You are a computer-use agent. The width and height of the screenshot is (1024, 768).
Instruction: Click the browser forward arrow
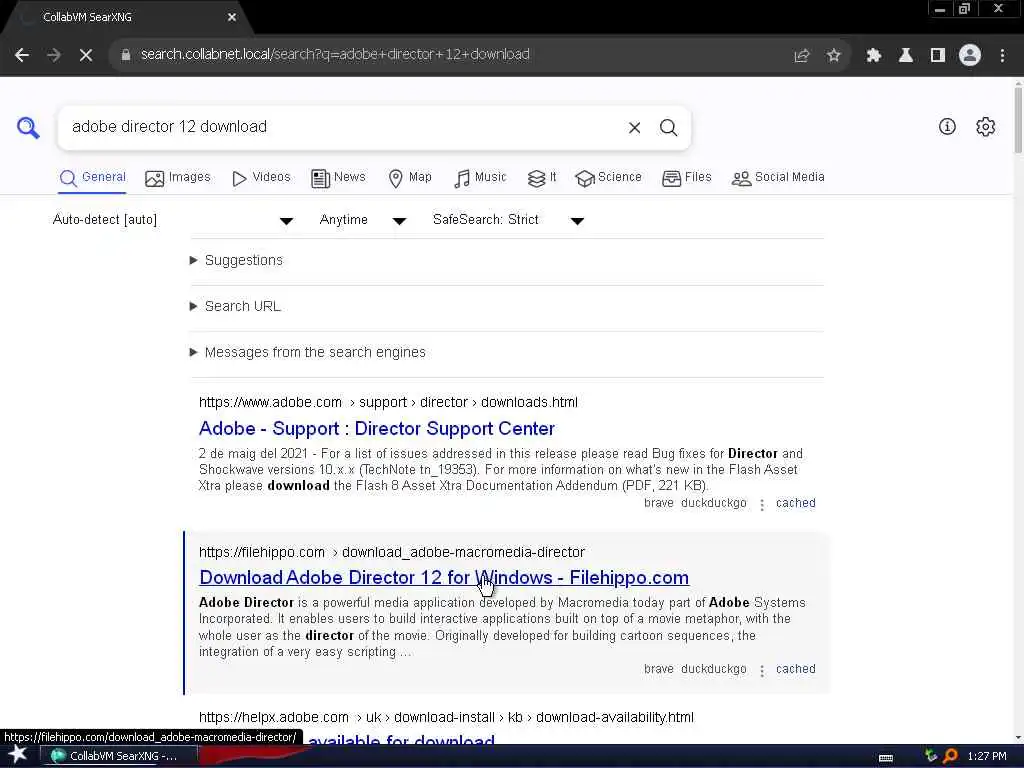tap(54, 55)
